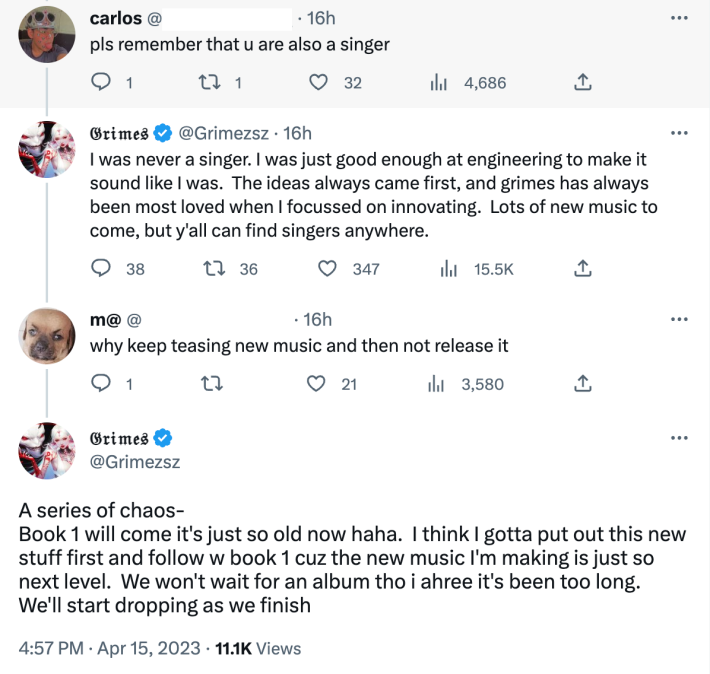Image resolution: width=710 pixels, height=674 pixels.
Task: Like carlos's tweet with 32 likes
Action: (320, 83)
